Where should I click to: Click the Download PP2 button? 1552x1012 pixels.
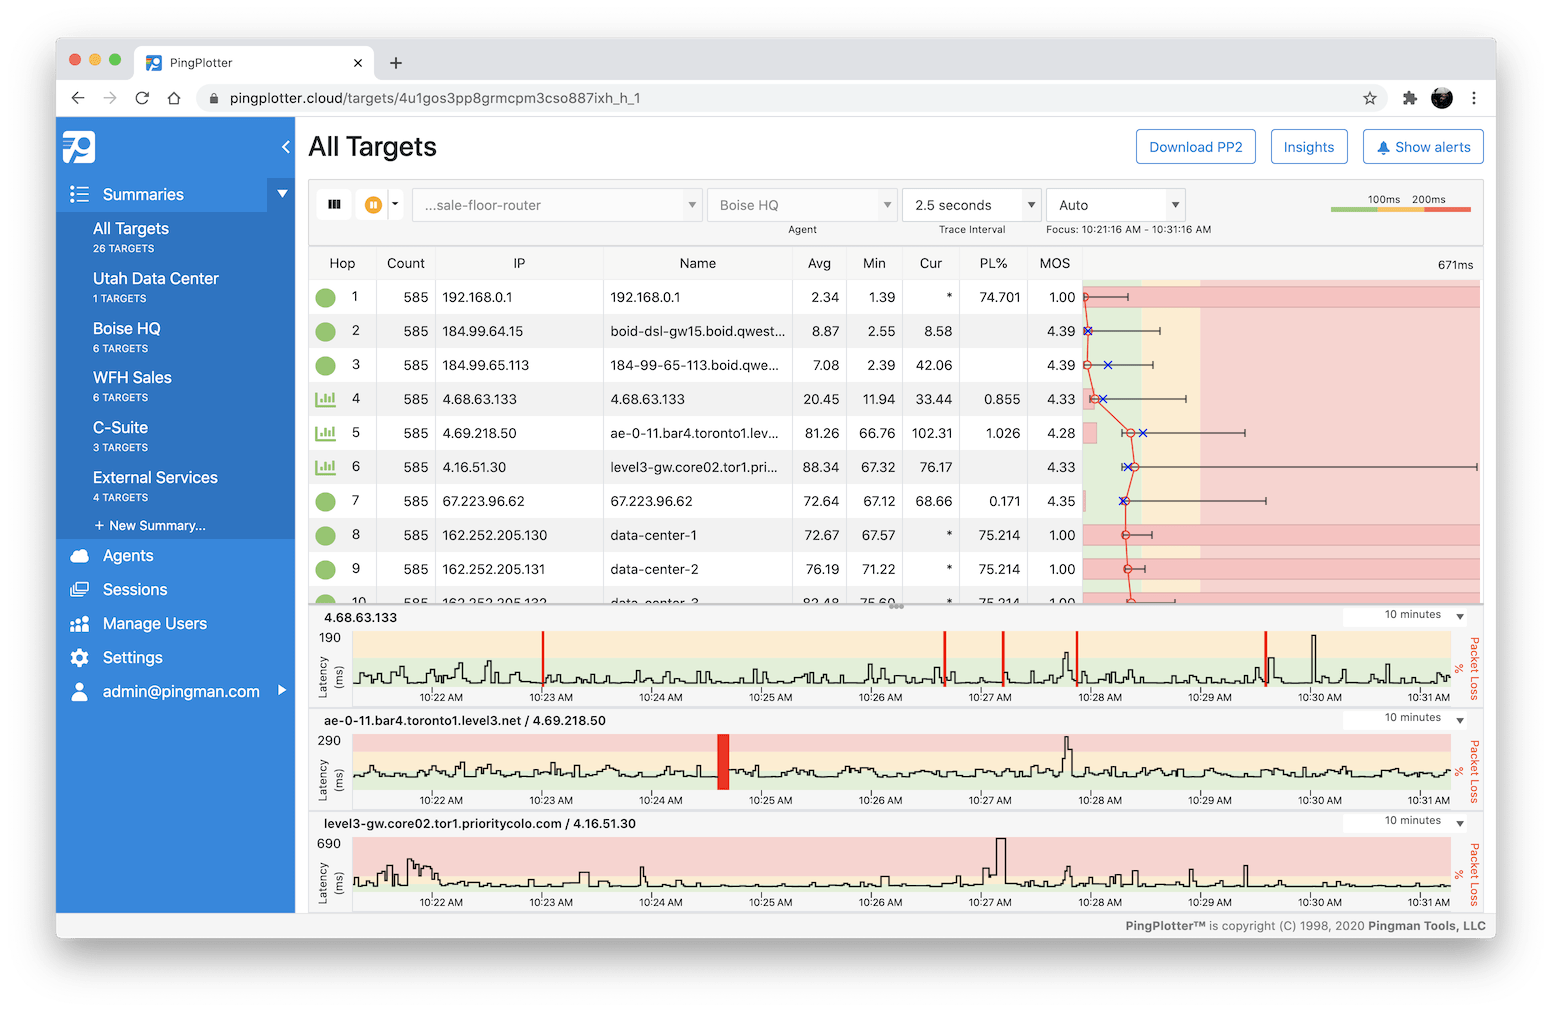(1196, 146)
